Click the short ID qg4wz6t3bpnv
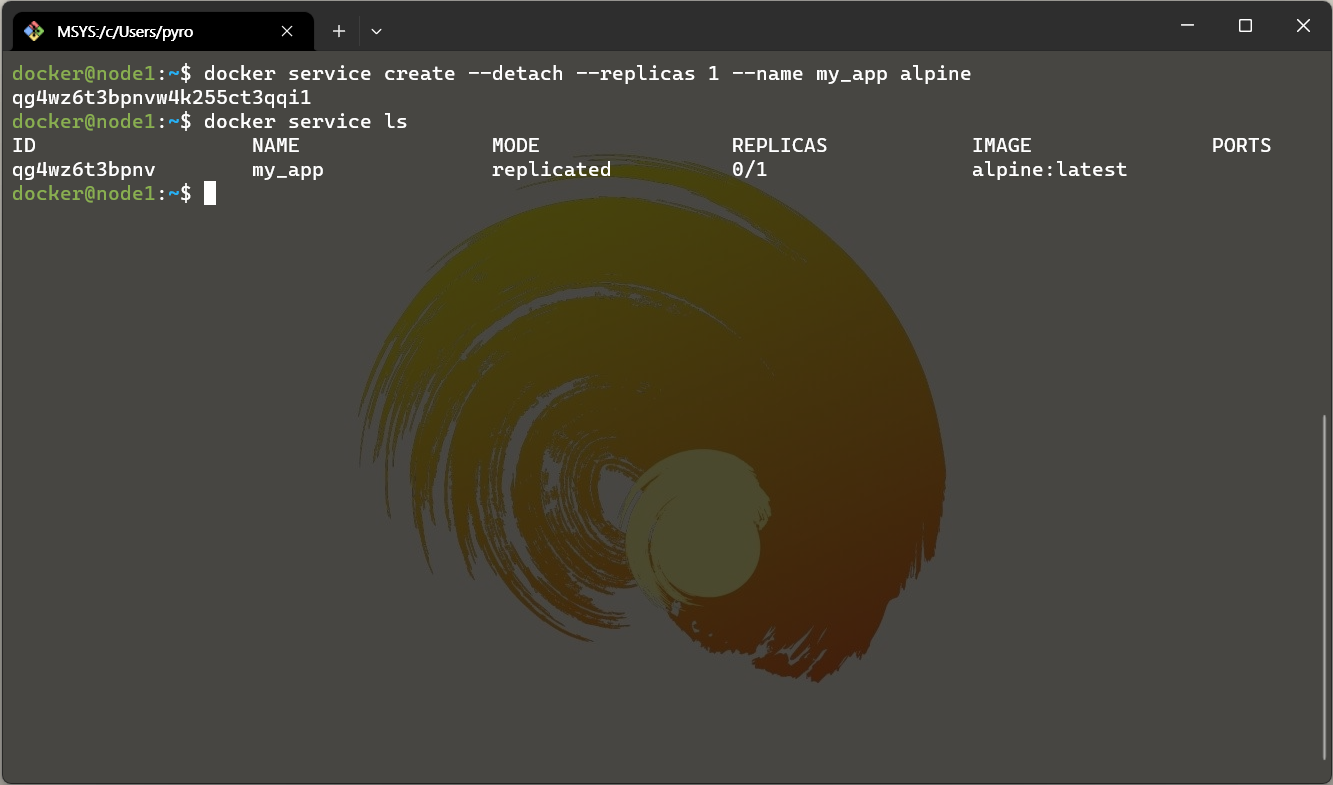This screenshot has width=1333, height=785. click(84, 169)
